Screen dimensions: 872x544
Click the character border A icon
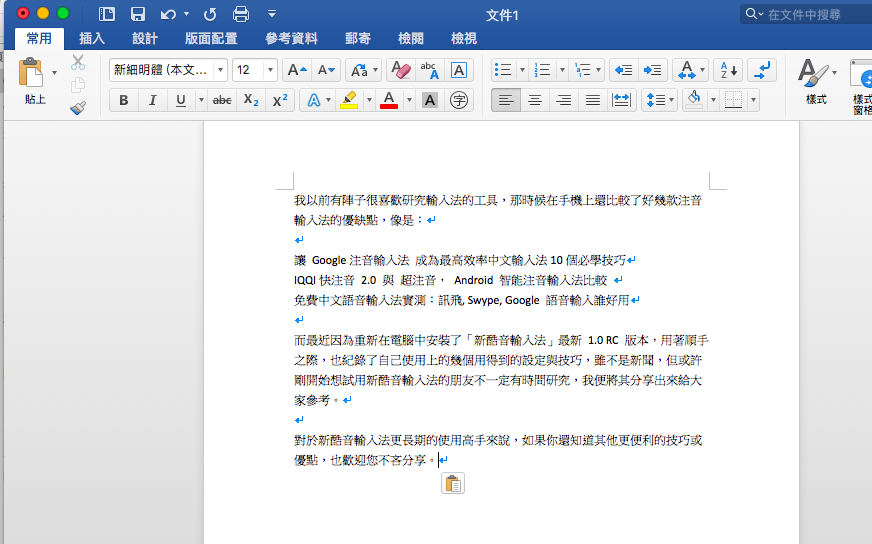point(459,70)
